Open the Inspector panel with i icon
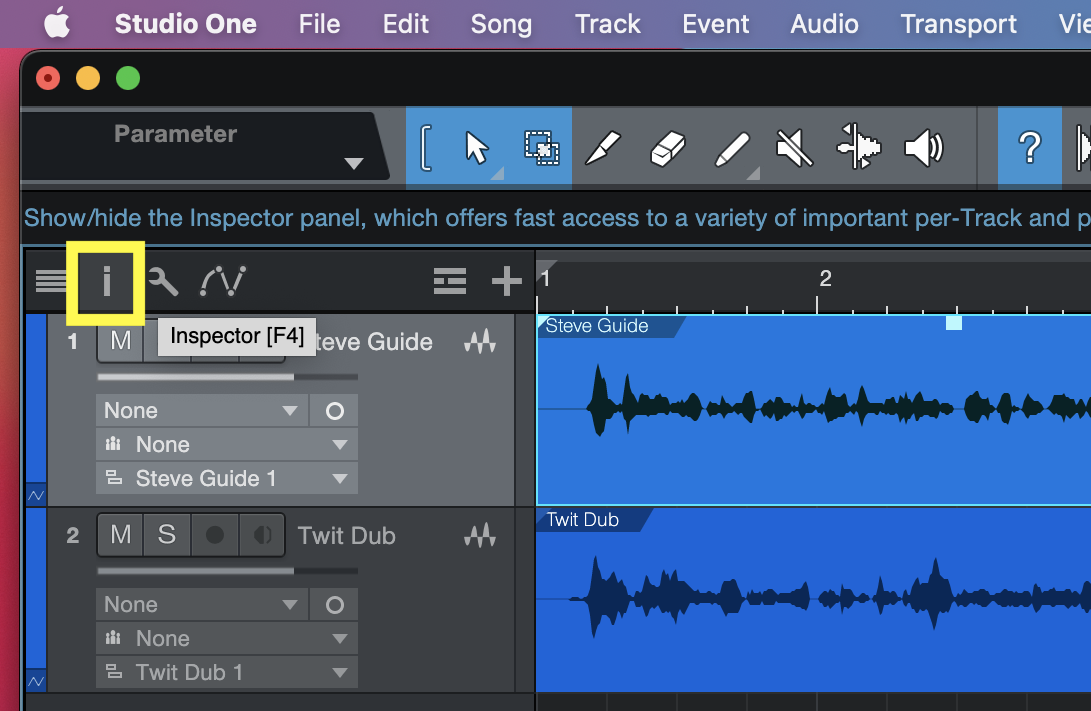 106,283
